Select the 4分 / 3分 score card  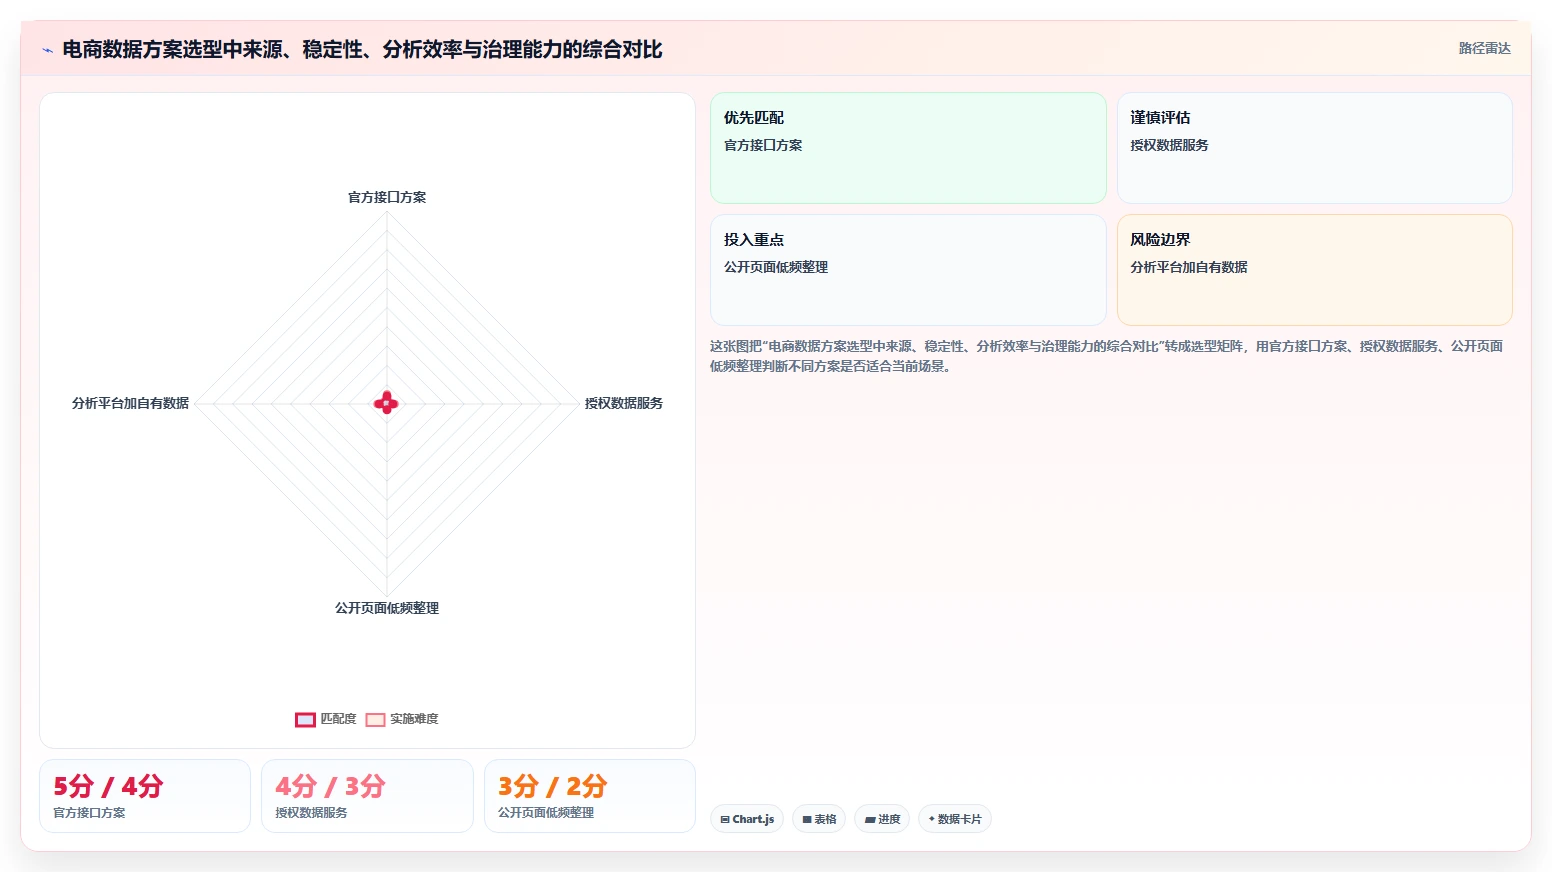[367, 796]
